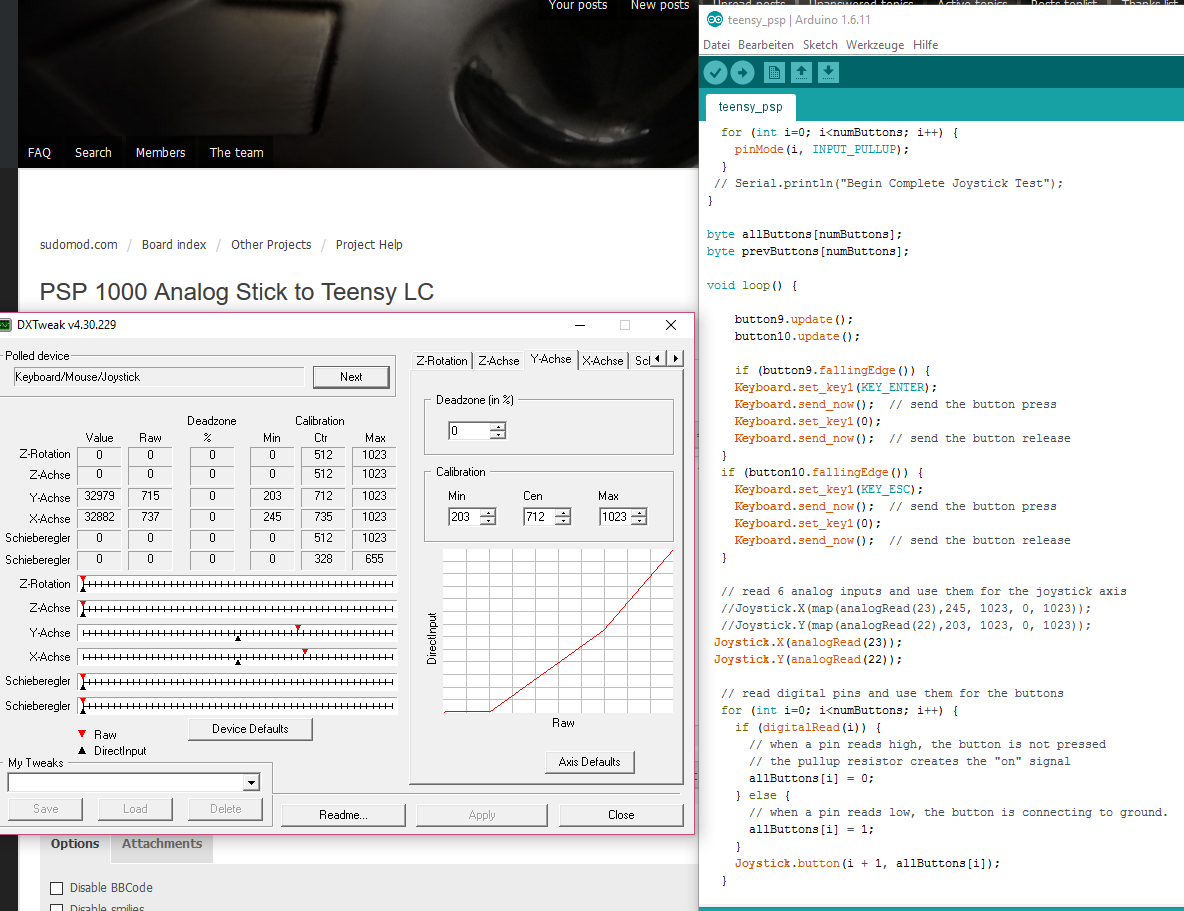Click the Arduino logo in title bar

(714, 20)
